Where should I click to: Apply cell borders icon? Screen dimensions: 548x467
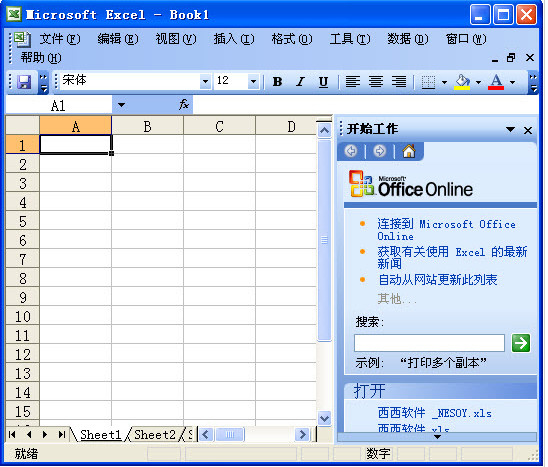pyautogui.click(x=428, y=82)
